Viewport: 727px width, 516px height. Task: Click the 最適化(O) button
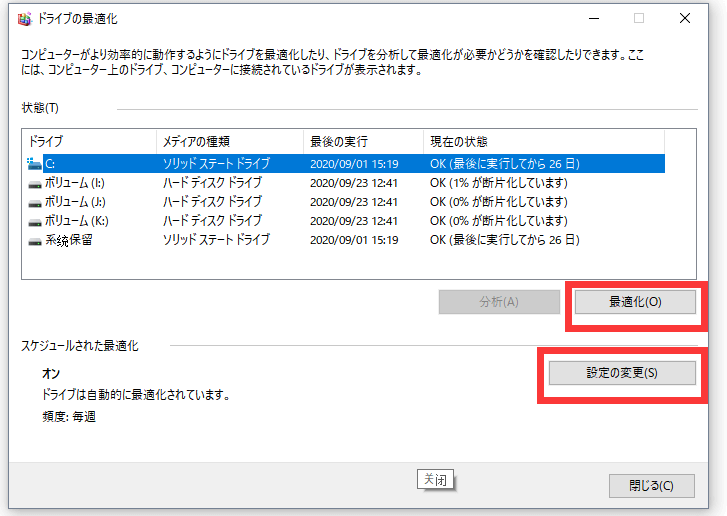click(x=635, y=302)
